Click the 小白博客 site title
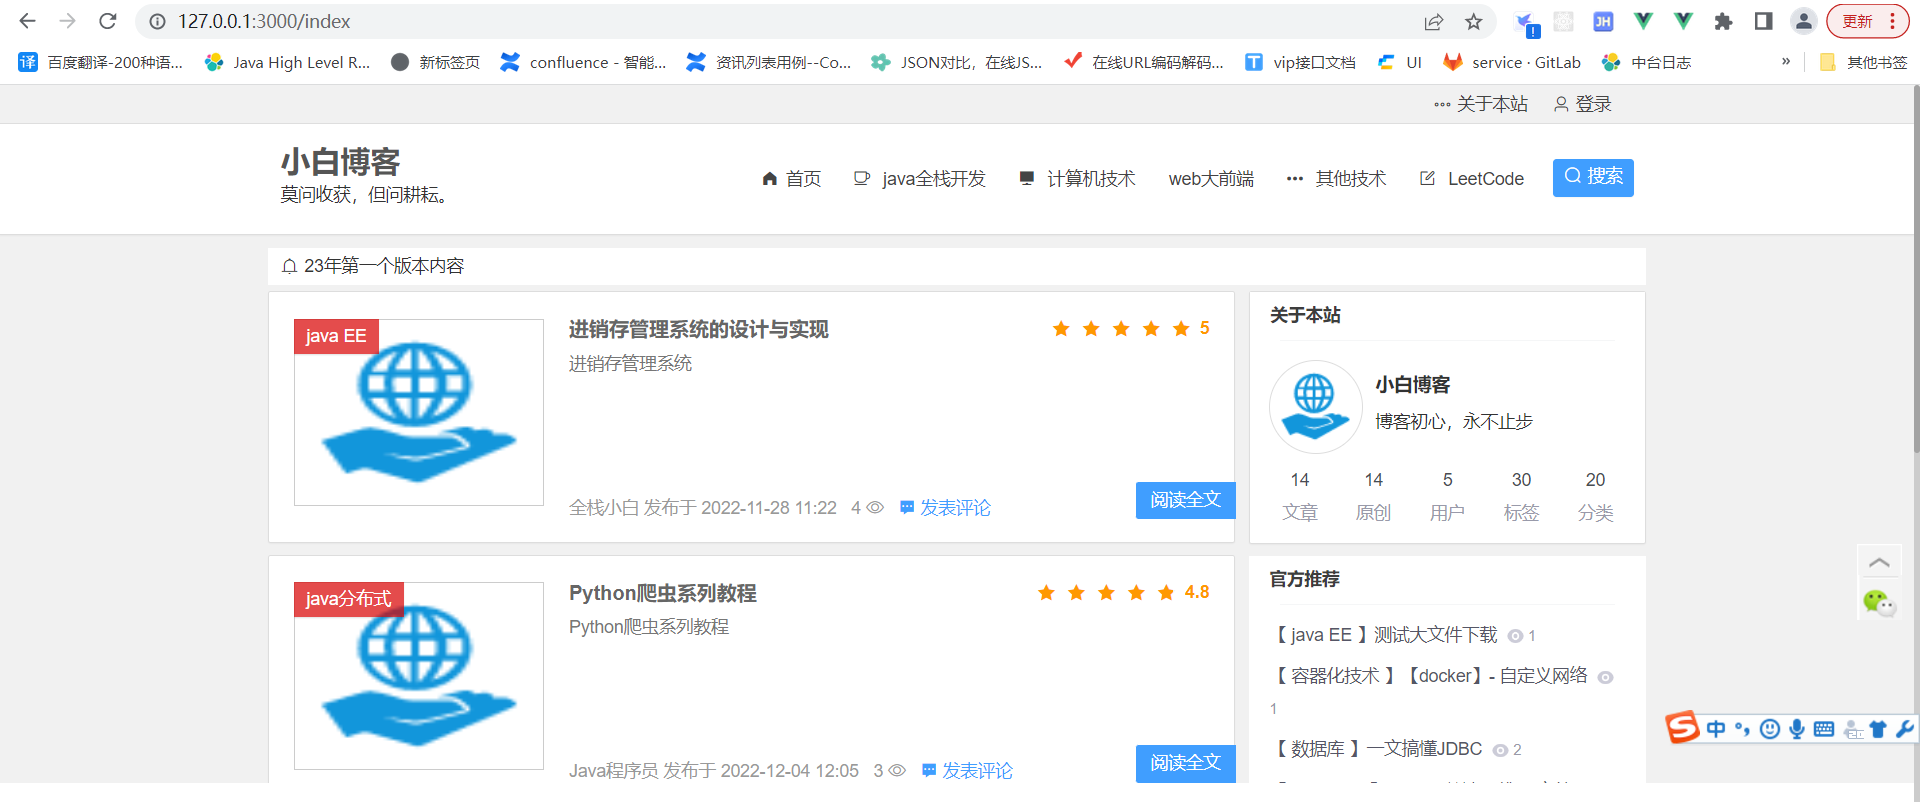1920x802 pixels. [340, 161]
